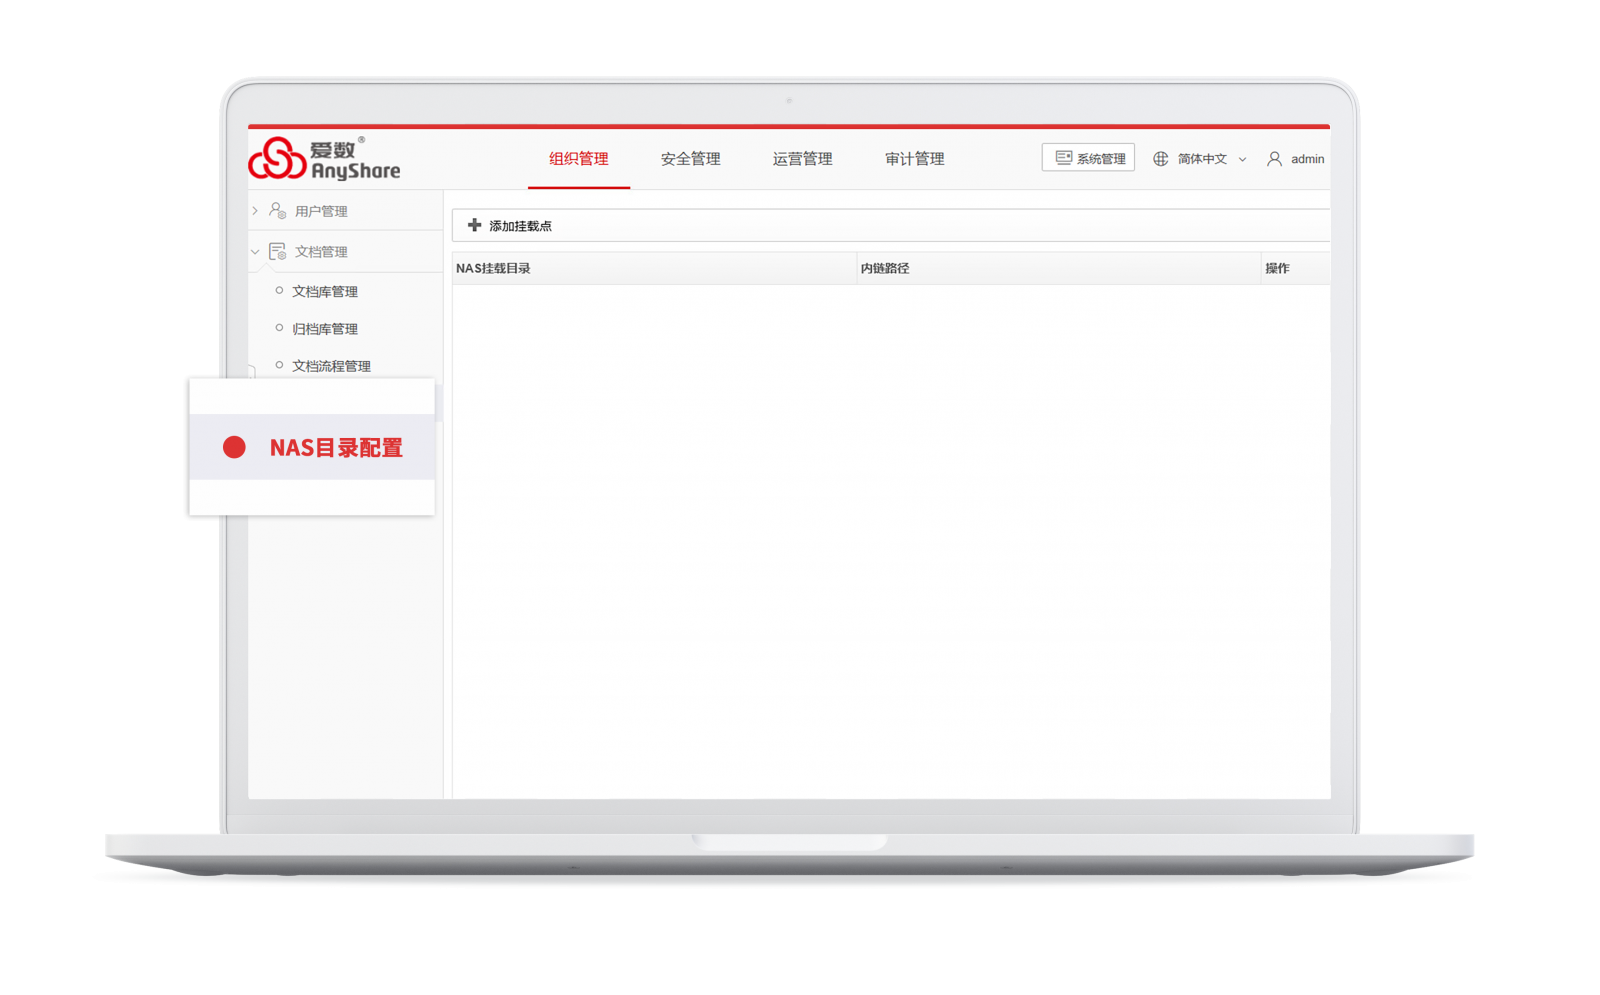Click the AnyShare cloud logo
1600x995 pixels.
(277, 159)
